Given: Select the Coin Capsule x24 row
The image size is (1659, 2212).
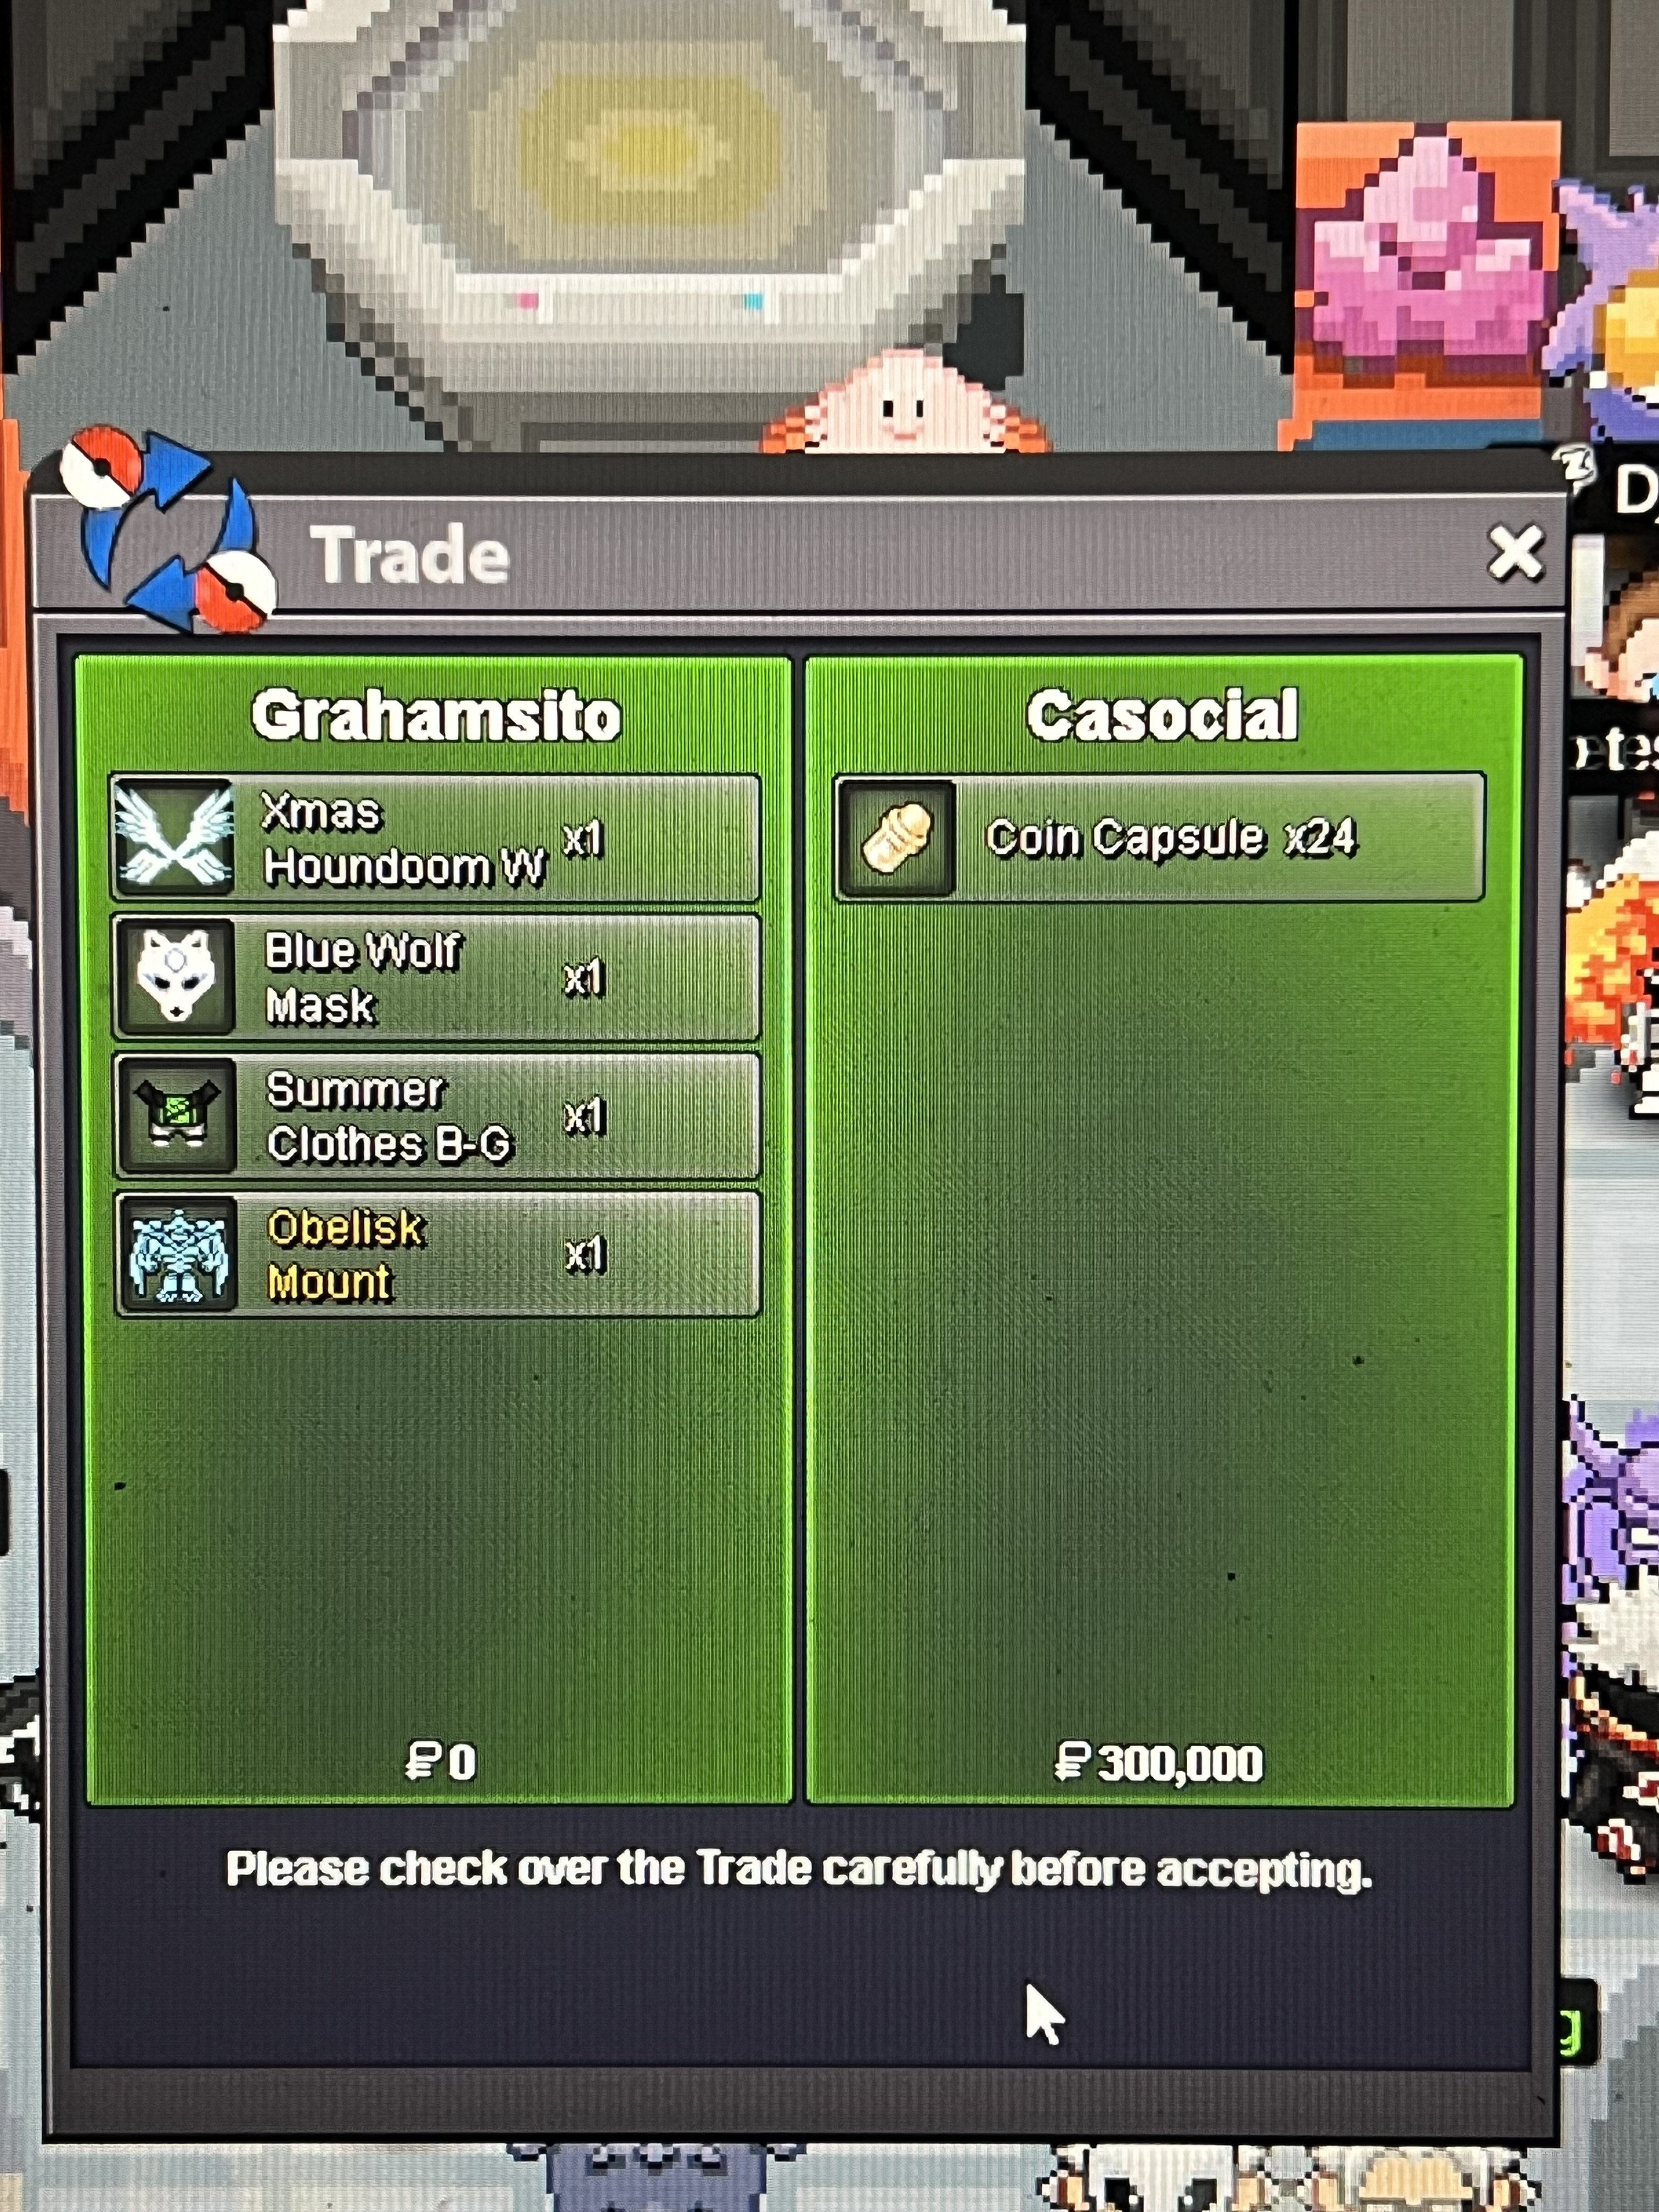Looking at the screenshot, I should [x=1159, y=838].
